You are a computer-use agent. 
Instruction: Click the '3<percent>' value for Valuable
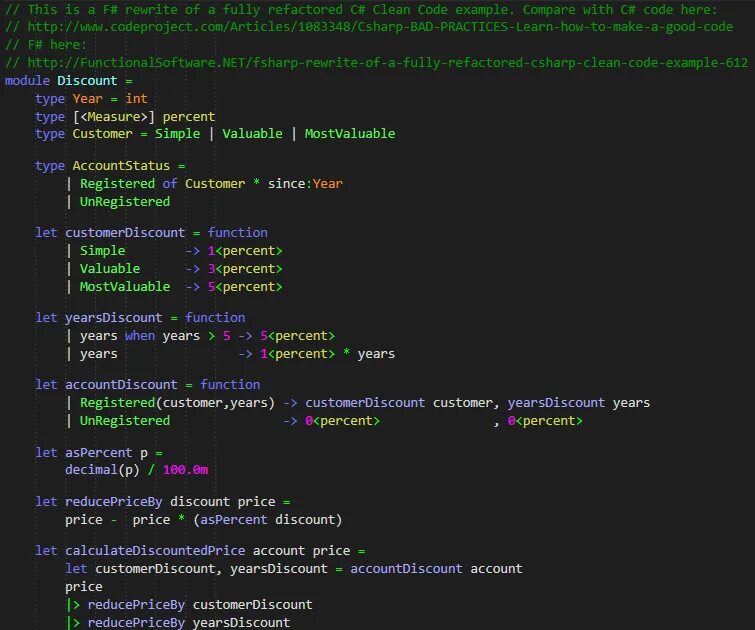point(245,269)
